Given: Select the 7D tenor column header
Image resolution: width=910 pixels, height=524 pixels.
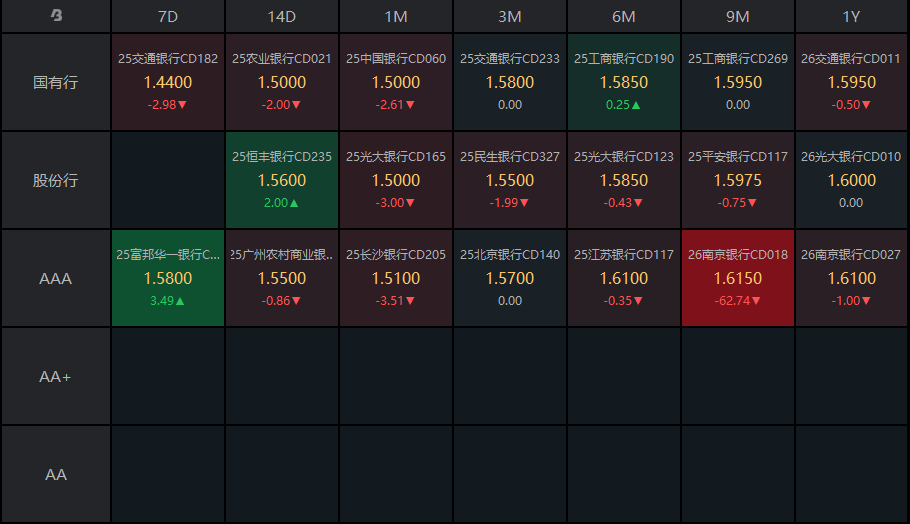Looking at the screenshot, I should [168, 16].
